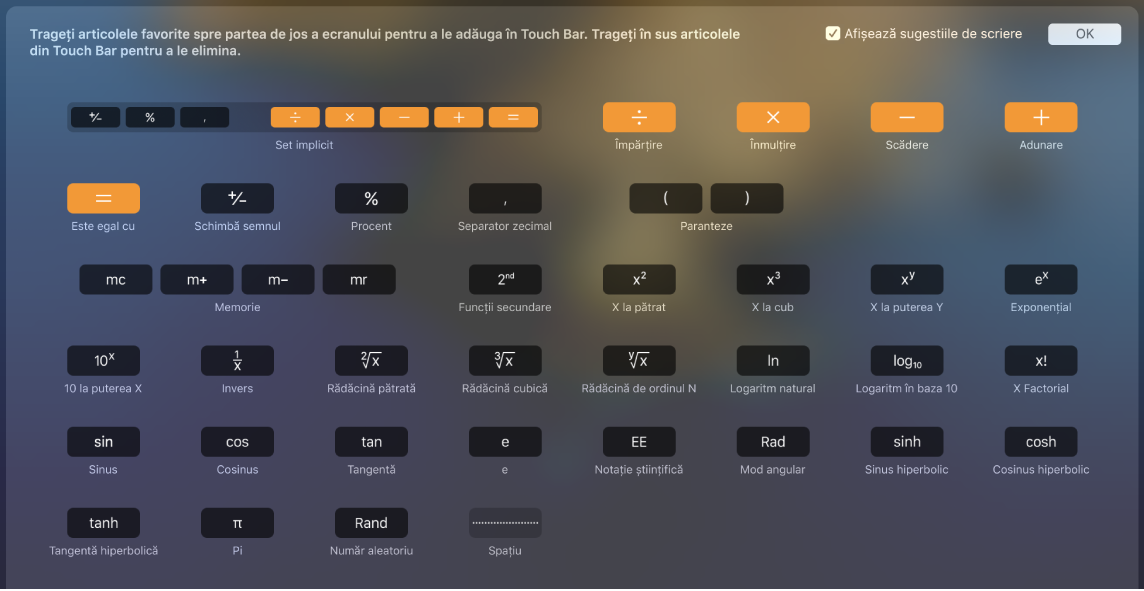The image size is (1144, 591).
Task: Select the Spațiu placeholder item
Action: click(x=505, y=522)
